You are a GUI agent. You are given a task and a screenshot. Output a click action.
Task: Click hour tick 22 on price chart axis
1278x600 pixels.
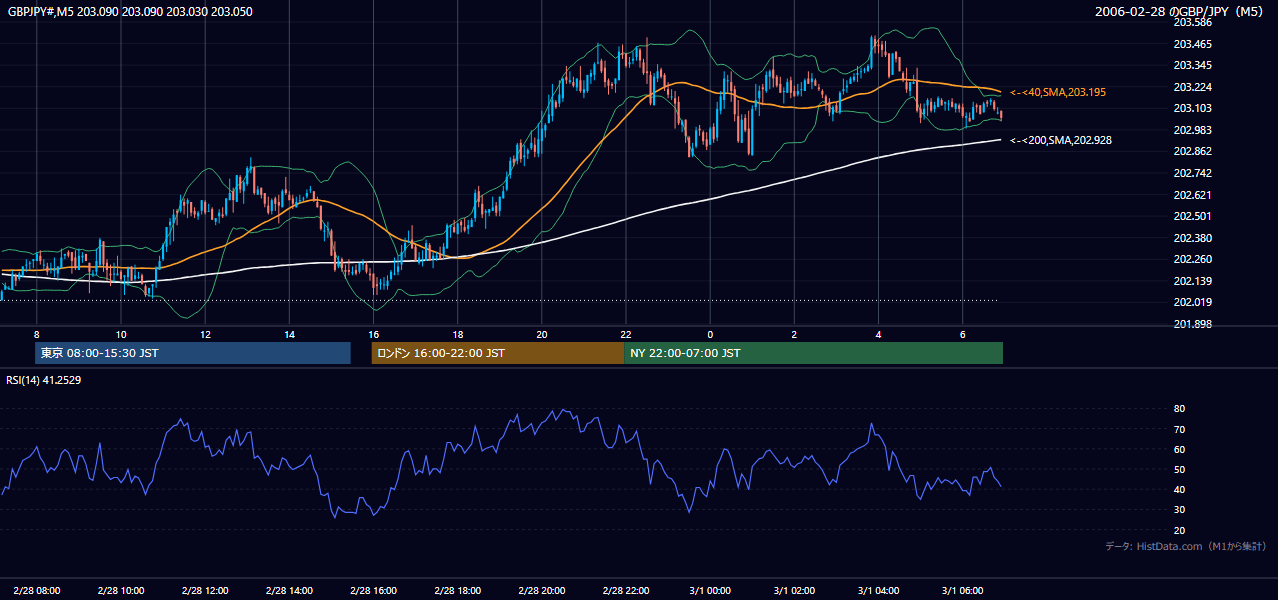(625, 334)
